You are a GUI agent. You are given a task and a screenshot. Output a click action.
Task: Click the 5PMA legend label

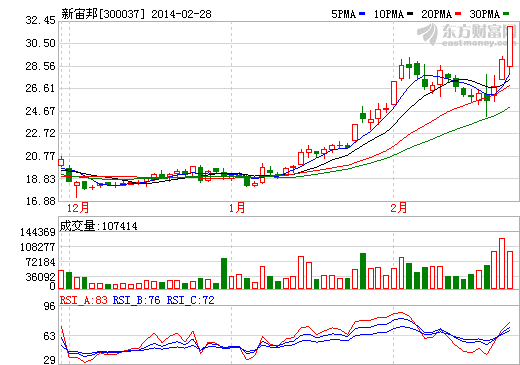coord(343,14)
